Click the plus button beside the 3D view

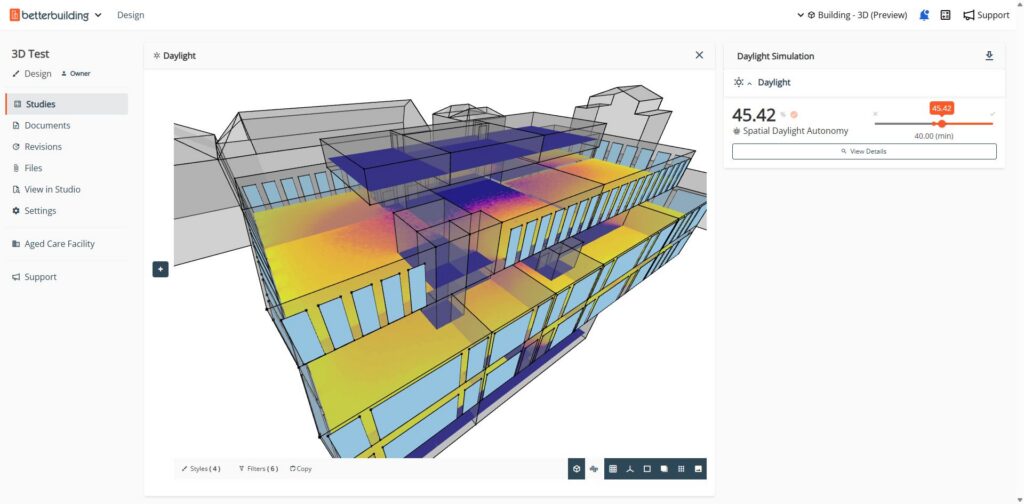tap(161, 269)
